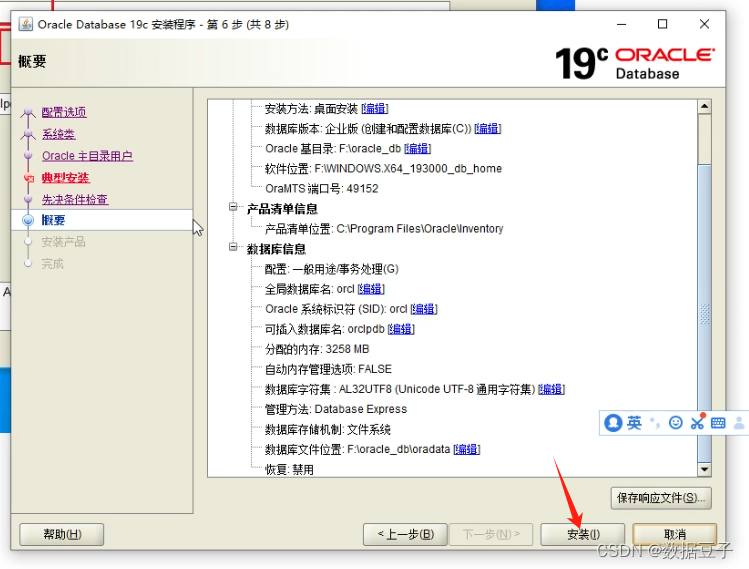Click the IME scissors screenshot icon
The image size is (749, 569).
click(x=697, y=422)
